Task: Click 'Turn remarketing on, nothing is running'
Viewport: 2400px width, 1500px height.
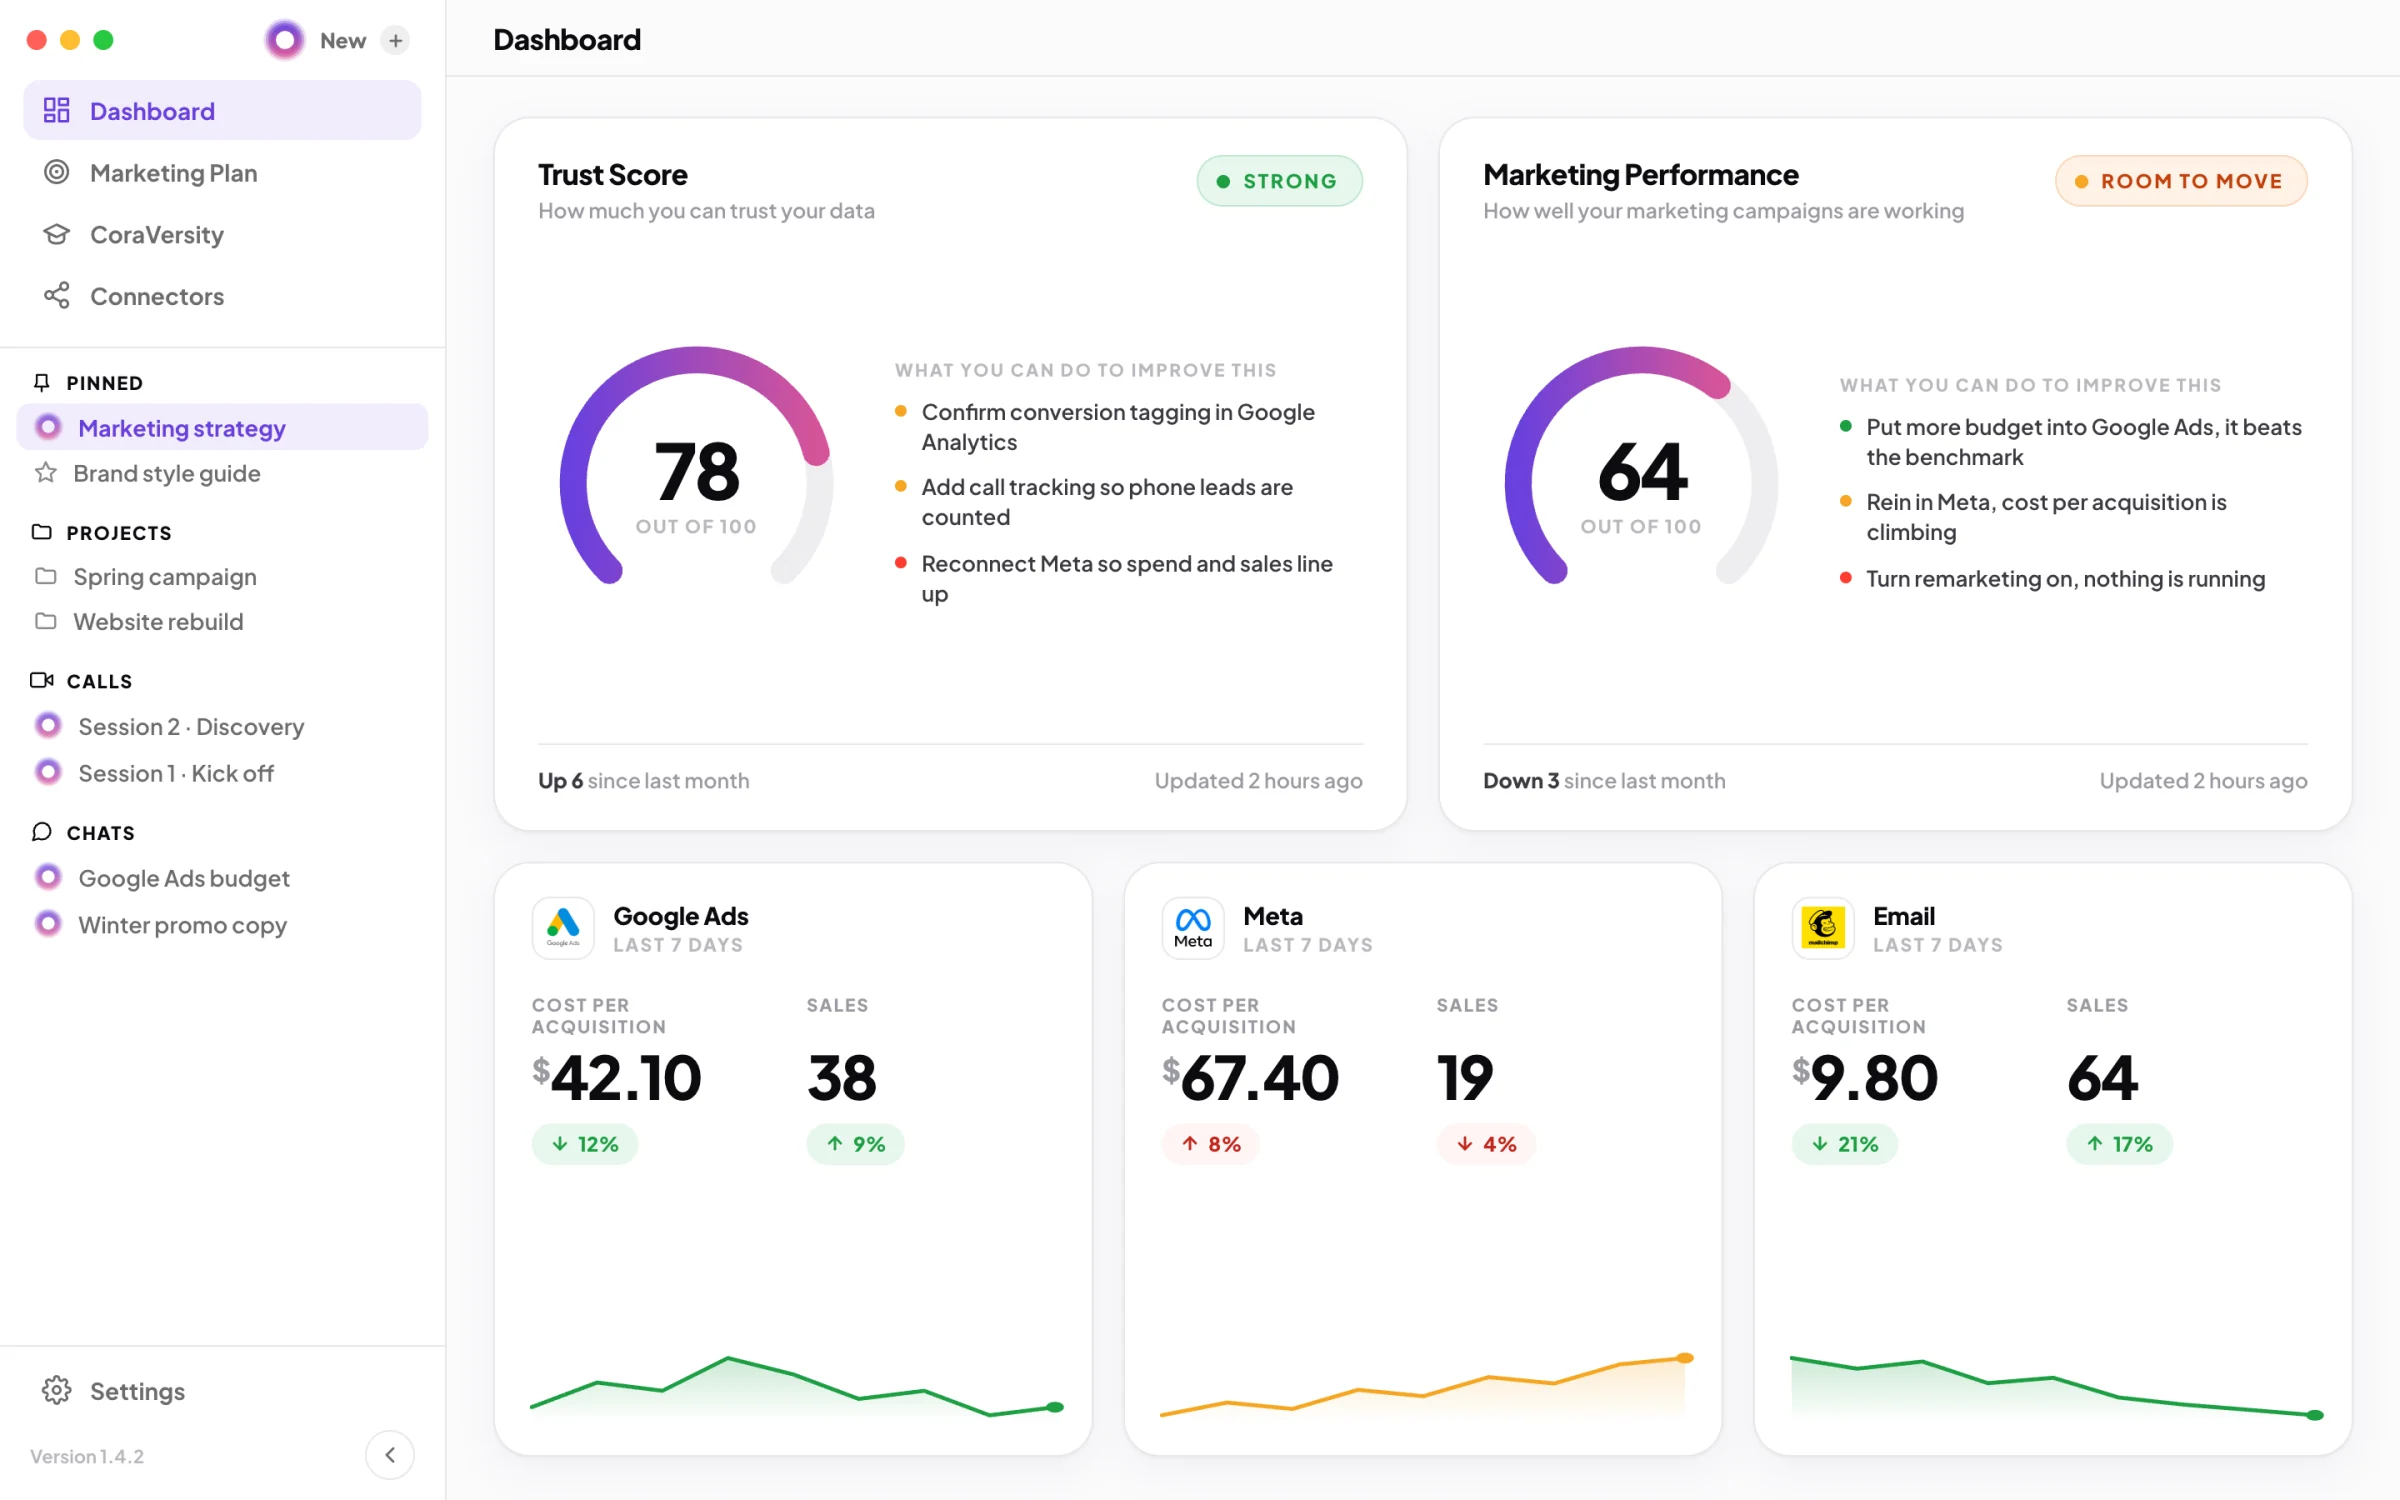Action: [x=2065, y=578]
